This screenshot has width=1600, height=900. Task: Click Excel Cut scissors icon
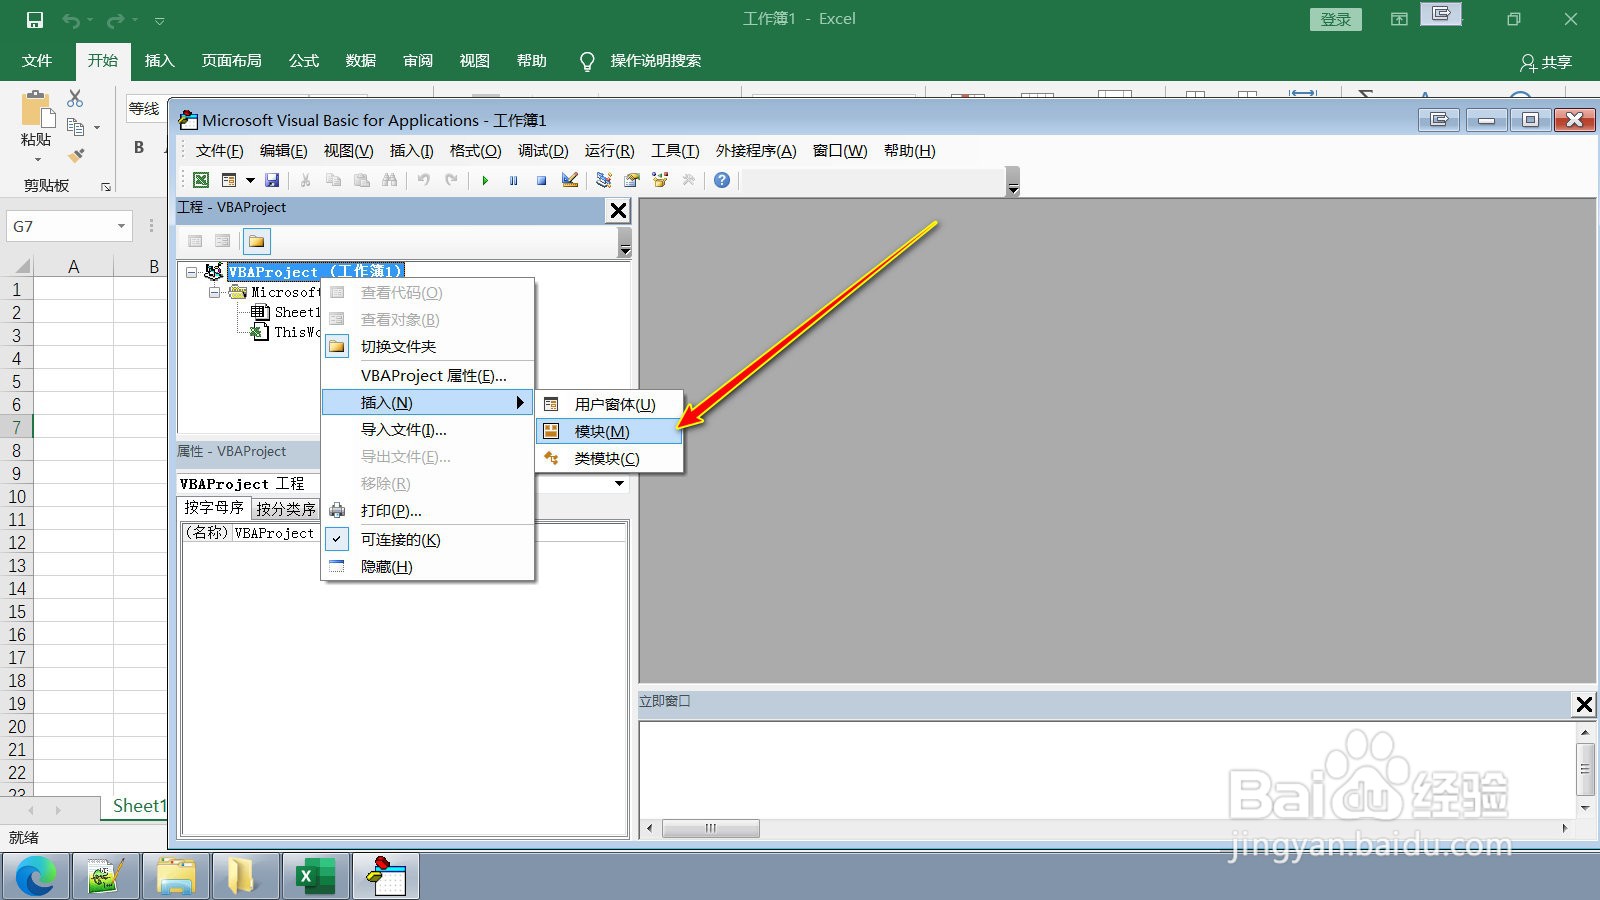75,98
